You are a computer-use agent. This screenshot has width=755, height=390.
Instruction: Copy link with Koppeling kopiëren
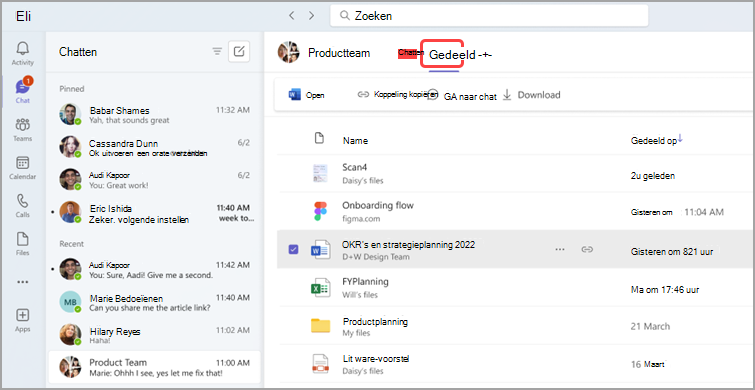coord(397,95)
